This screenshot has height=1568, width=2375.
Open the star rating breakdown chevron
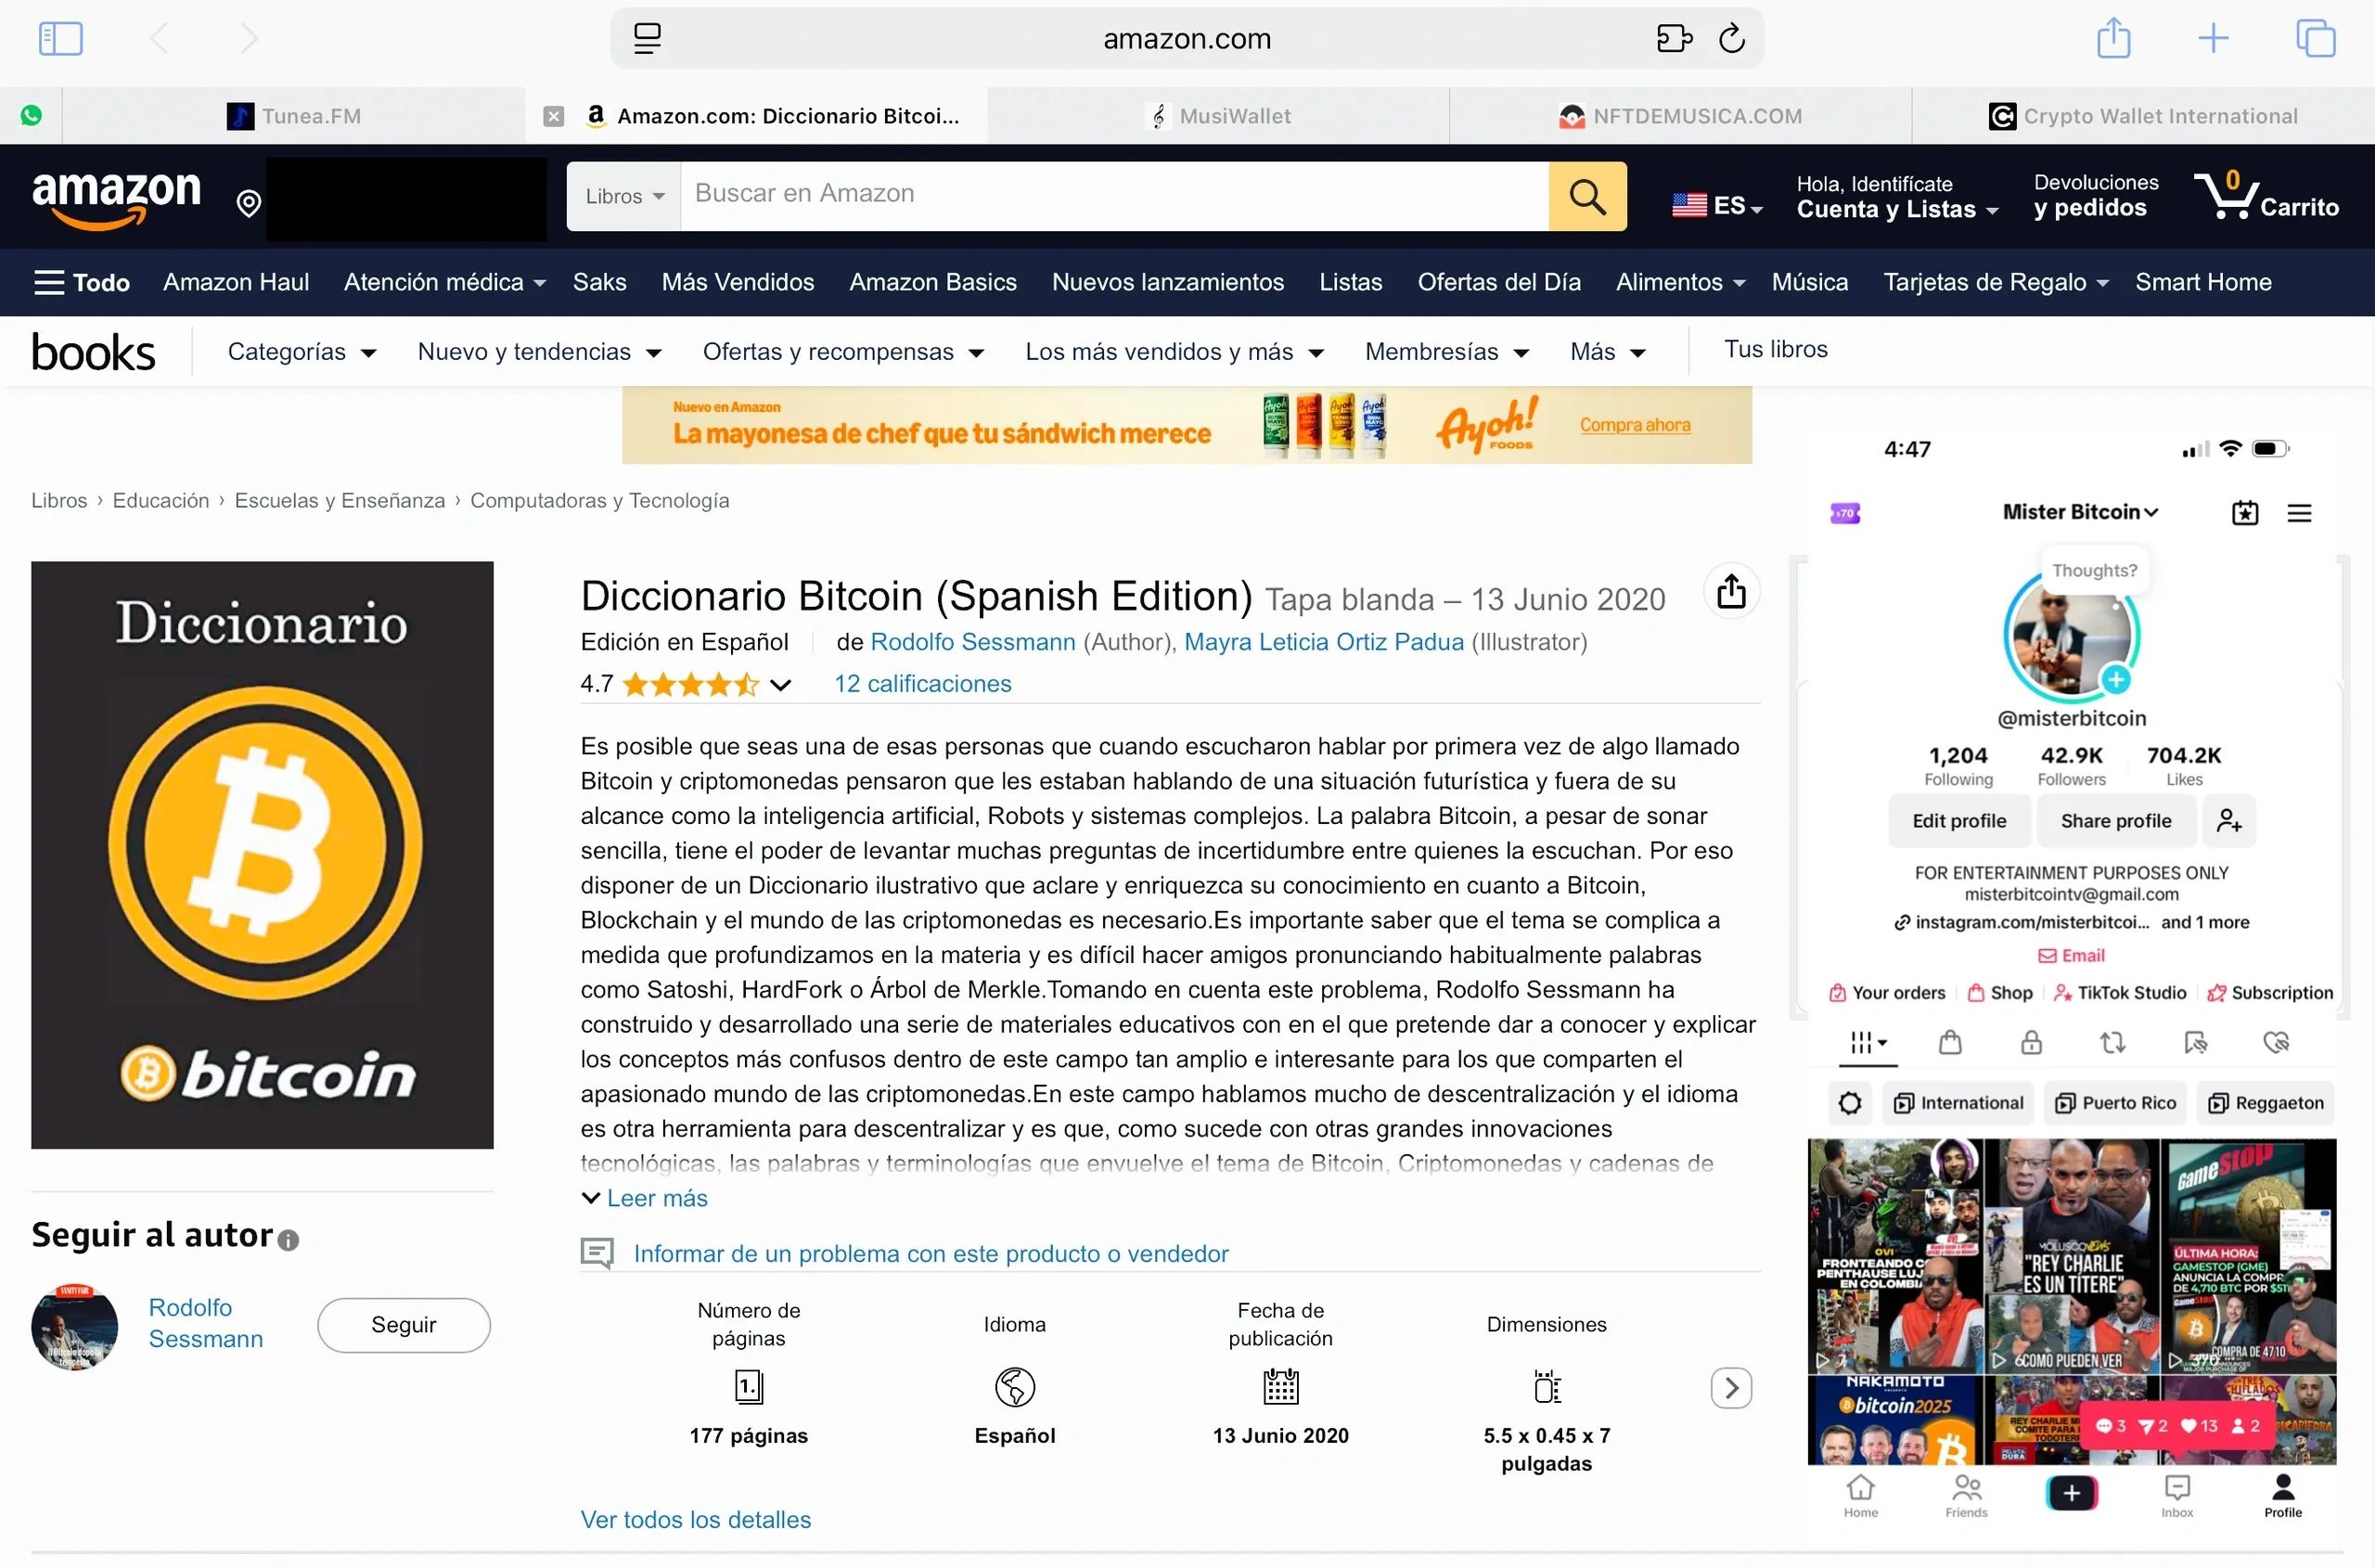(x=781, y=685)
